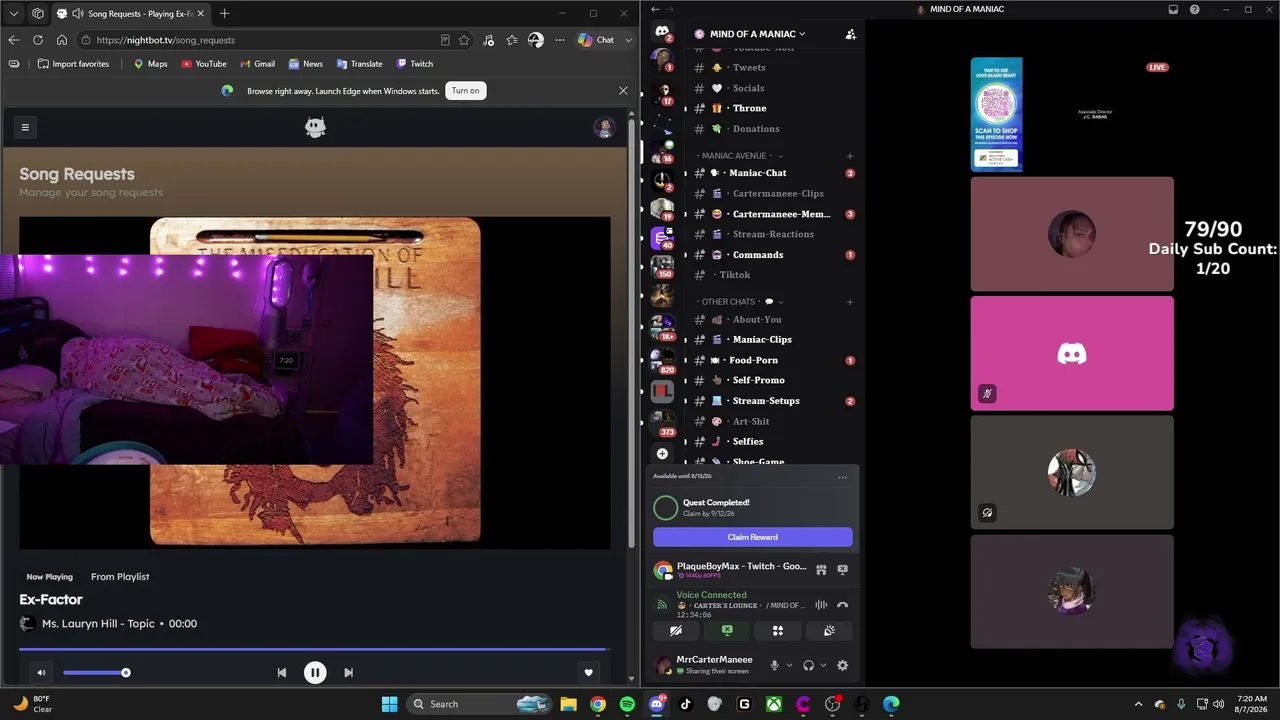Open the Gmail bookmark

(258, 64)
